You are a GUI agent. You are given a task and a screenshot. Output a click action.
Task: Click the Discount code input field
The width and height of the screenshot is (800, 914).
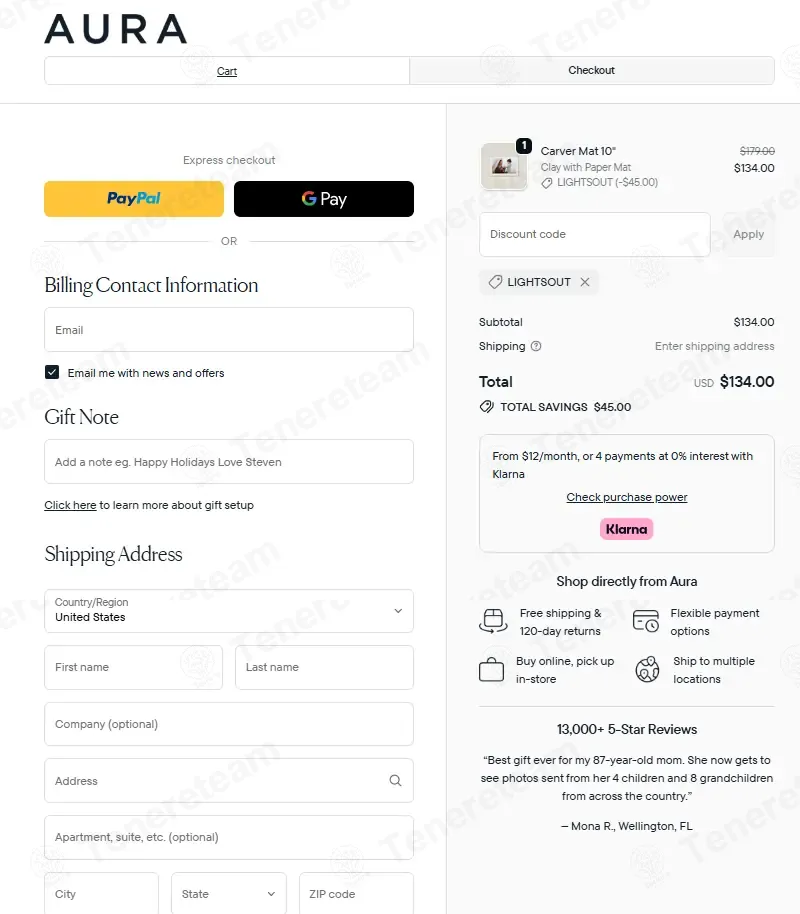click(595, 234)
